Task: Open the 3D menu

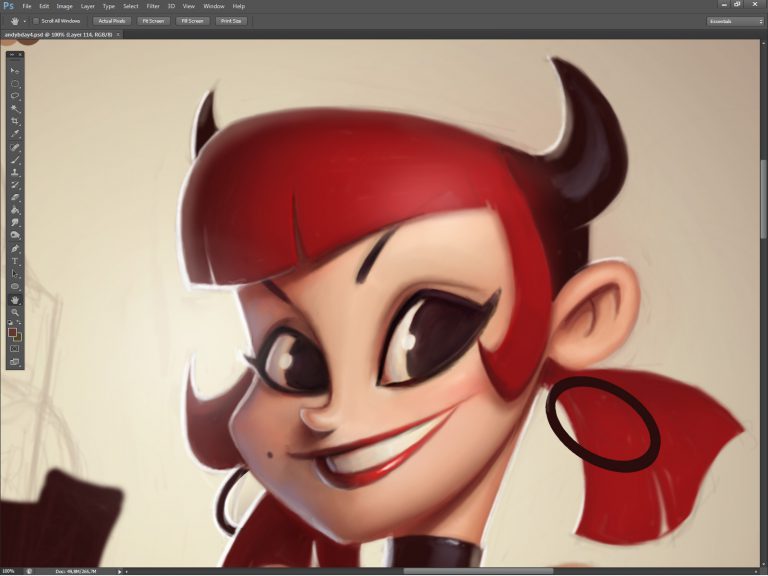Action: pos(171,6)
